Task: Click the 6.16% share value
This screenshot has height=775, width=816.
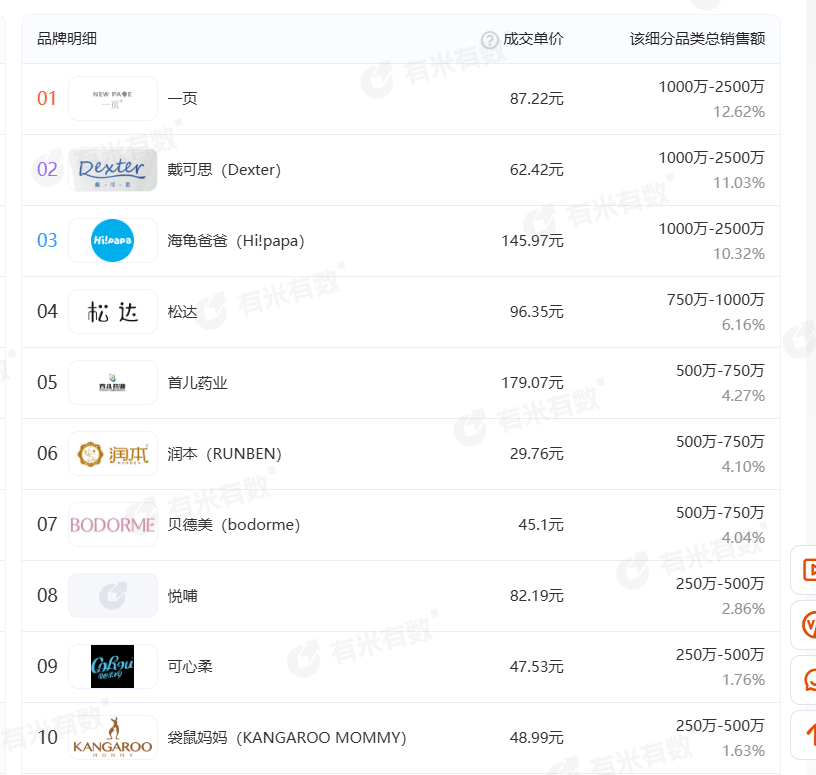Action: pyautogui.click(x=743, y=325)
